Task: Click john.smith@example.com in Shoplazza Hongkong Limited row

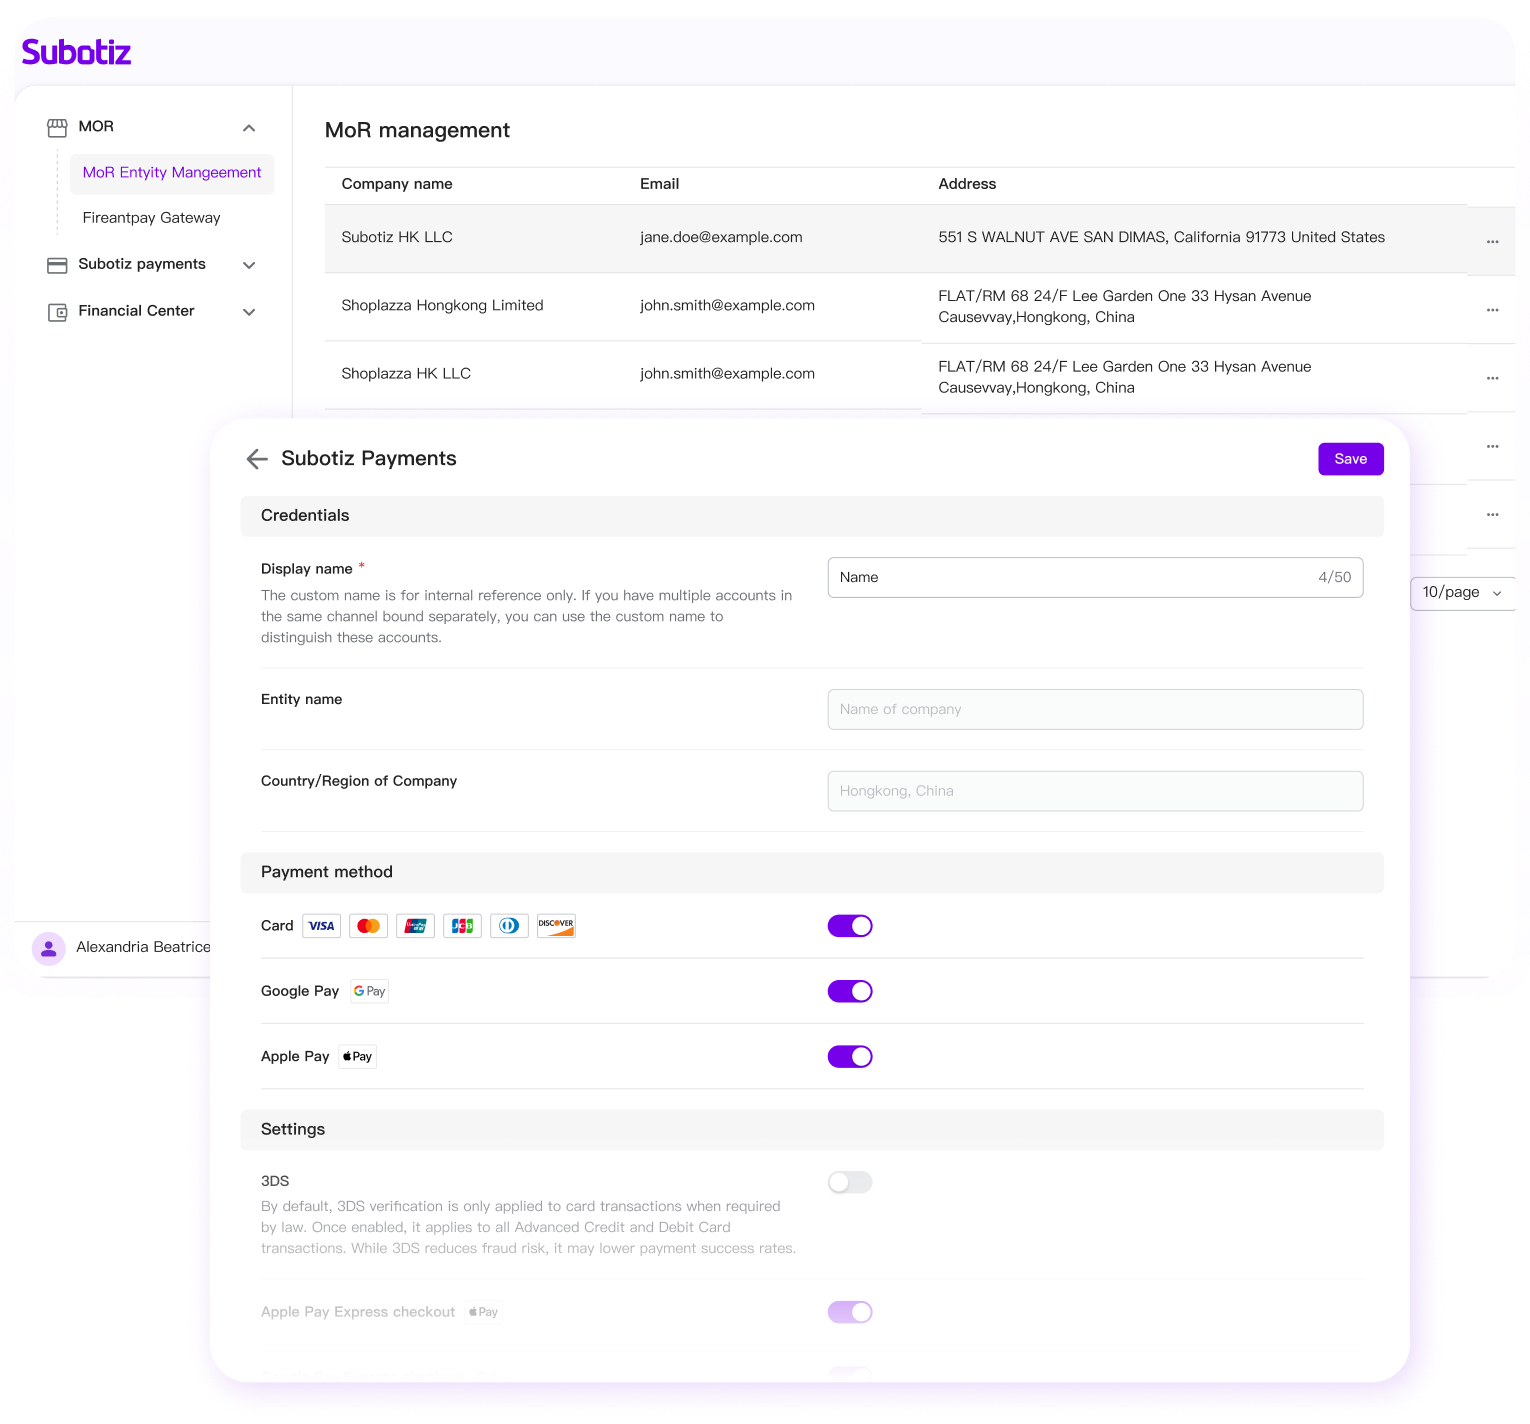Action: pyautogui.click(x=727, y=306)
